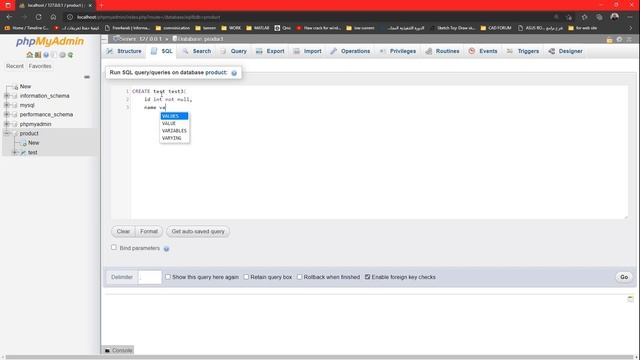Click the browser reload button
Image resolution: width=640 pixels, height=360 pixels.
point(38,17)
